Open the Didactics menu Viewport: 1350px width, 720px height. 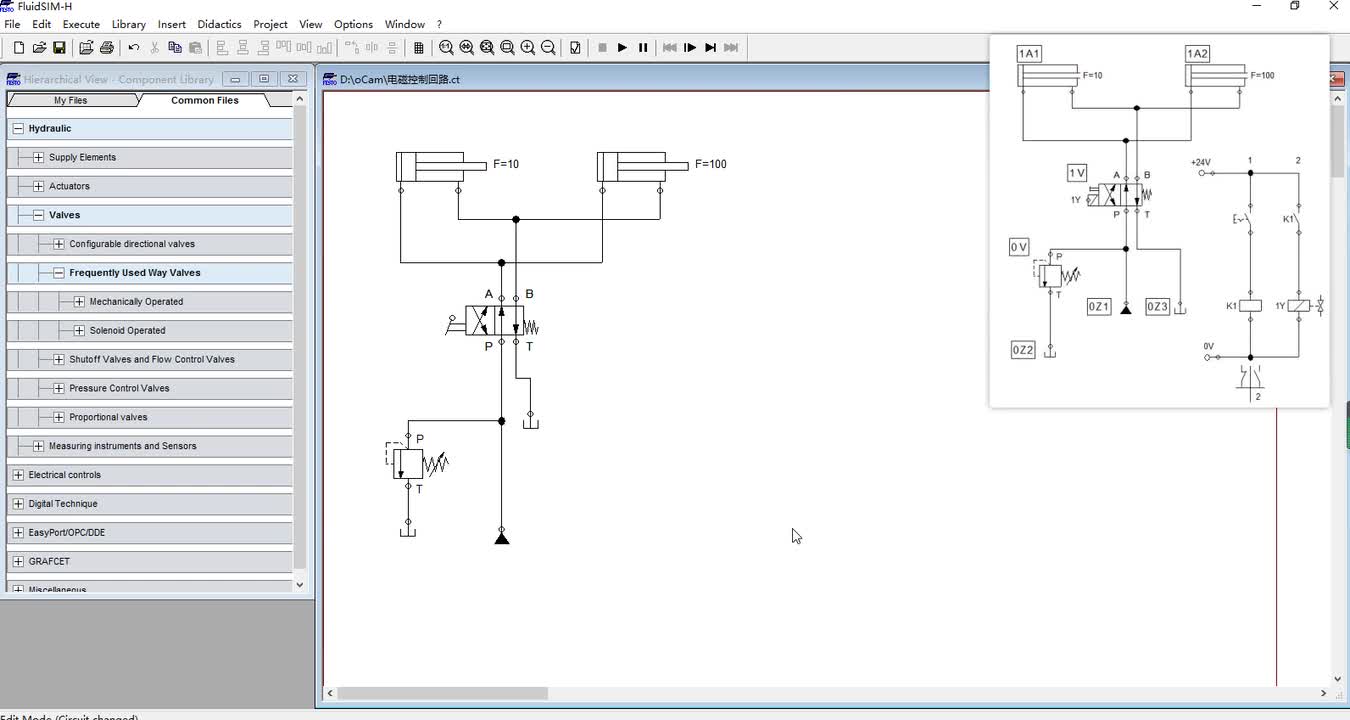pos(219,24)
